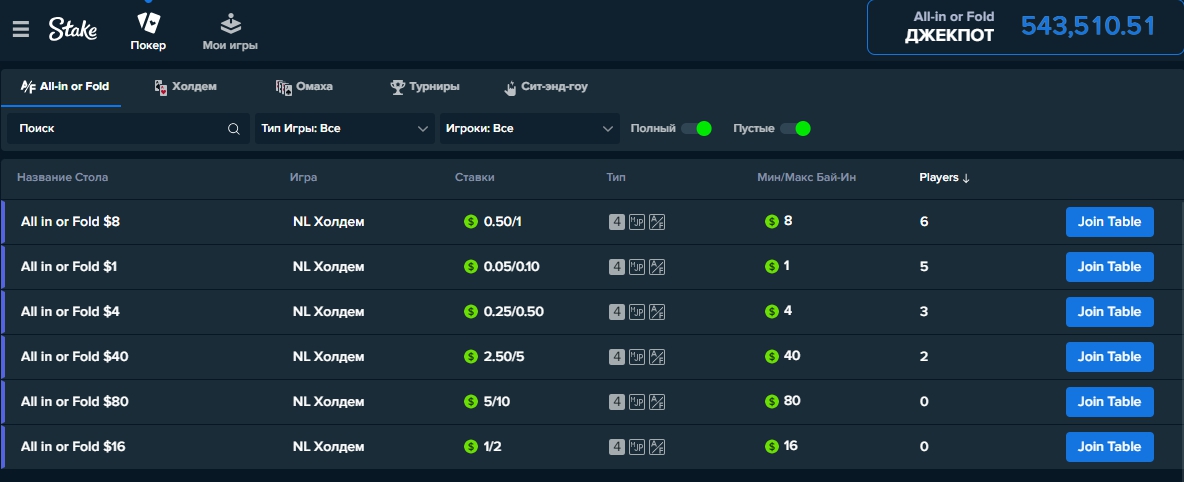Click the green dollar icon for 0.50/1 stakes
The width and height of the screenshot is (1184, 482).
pyautogui.click(x=471, y=222)
